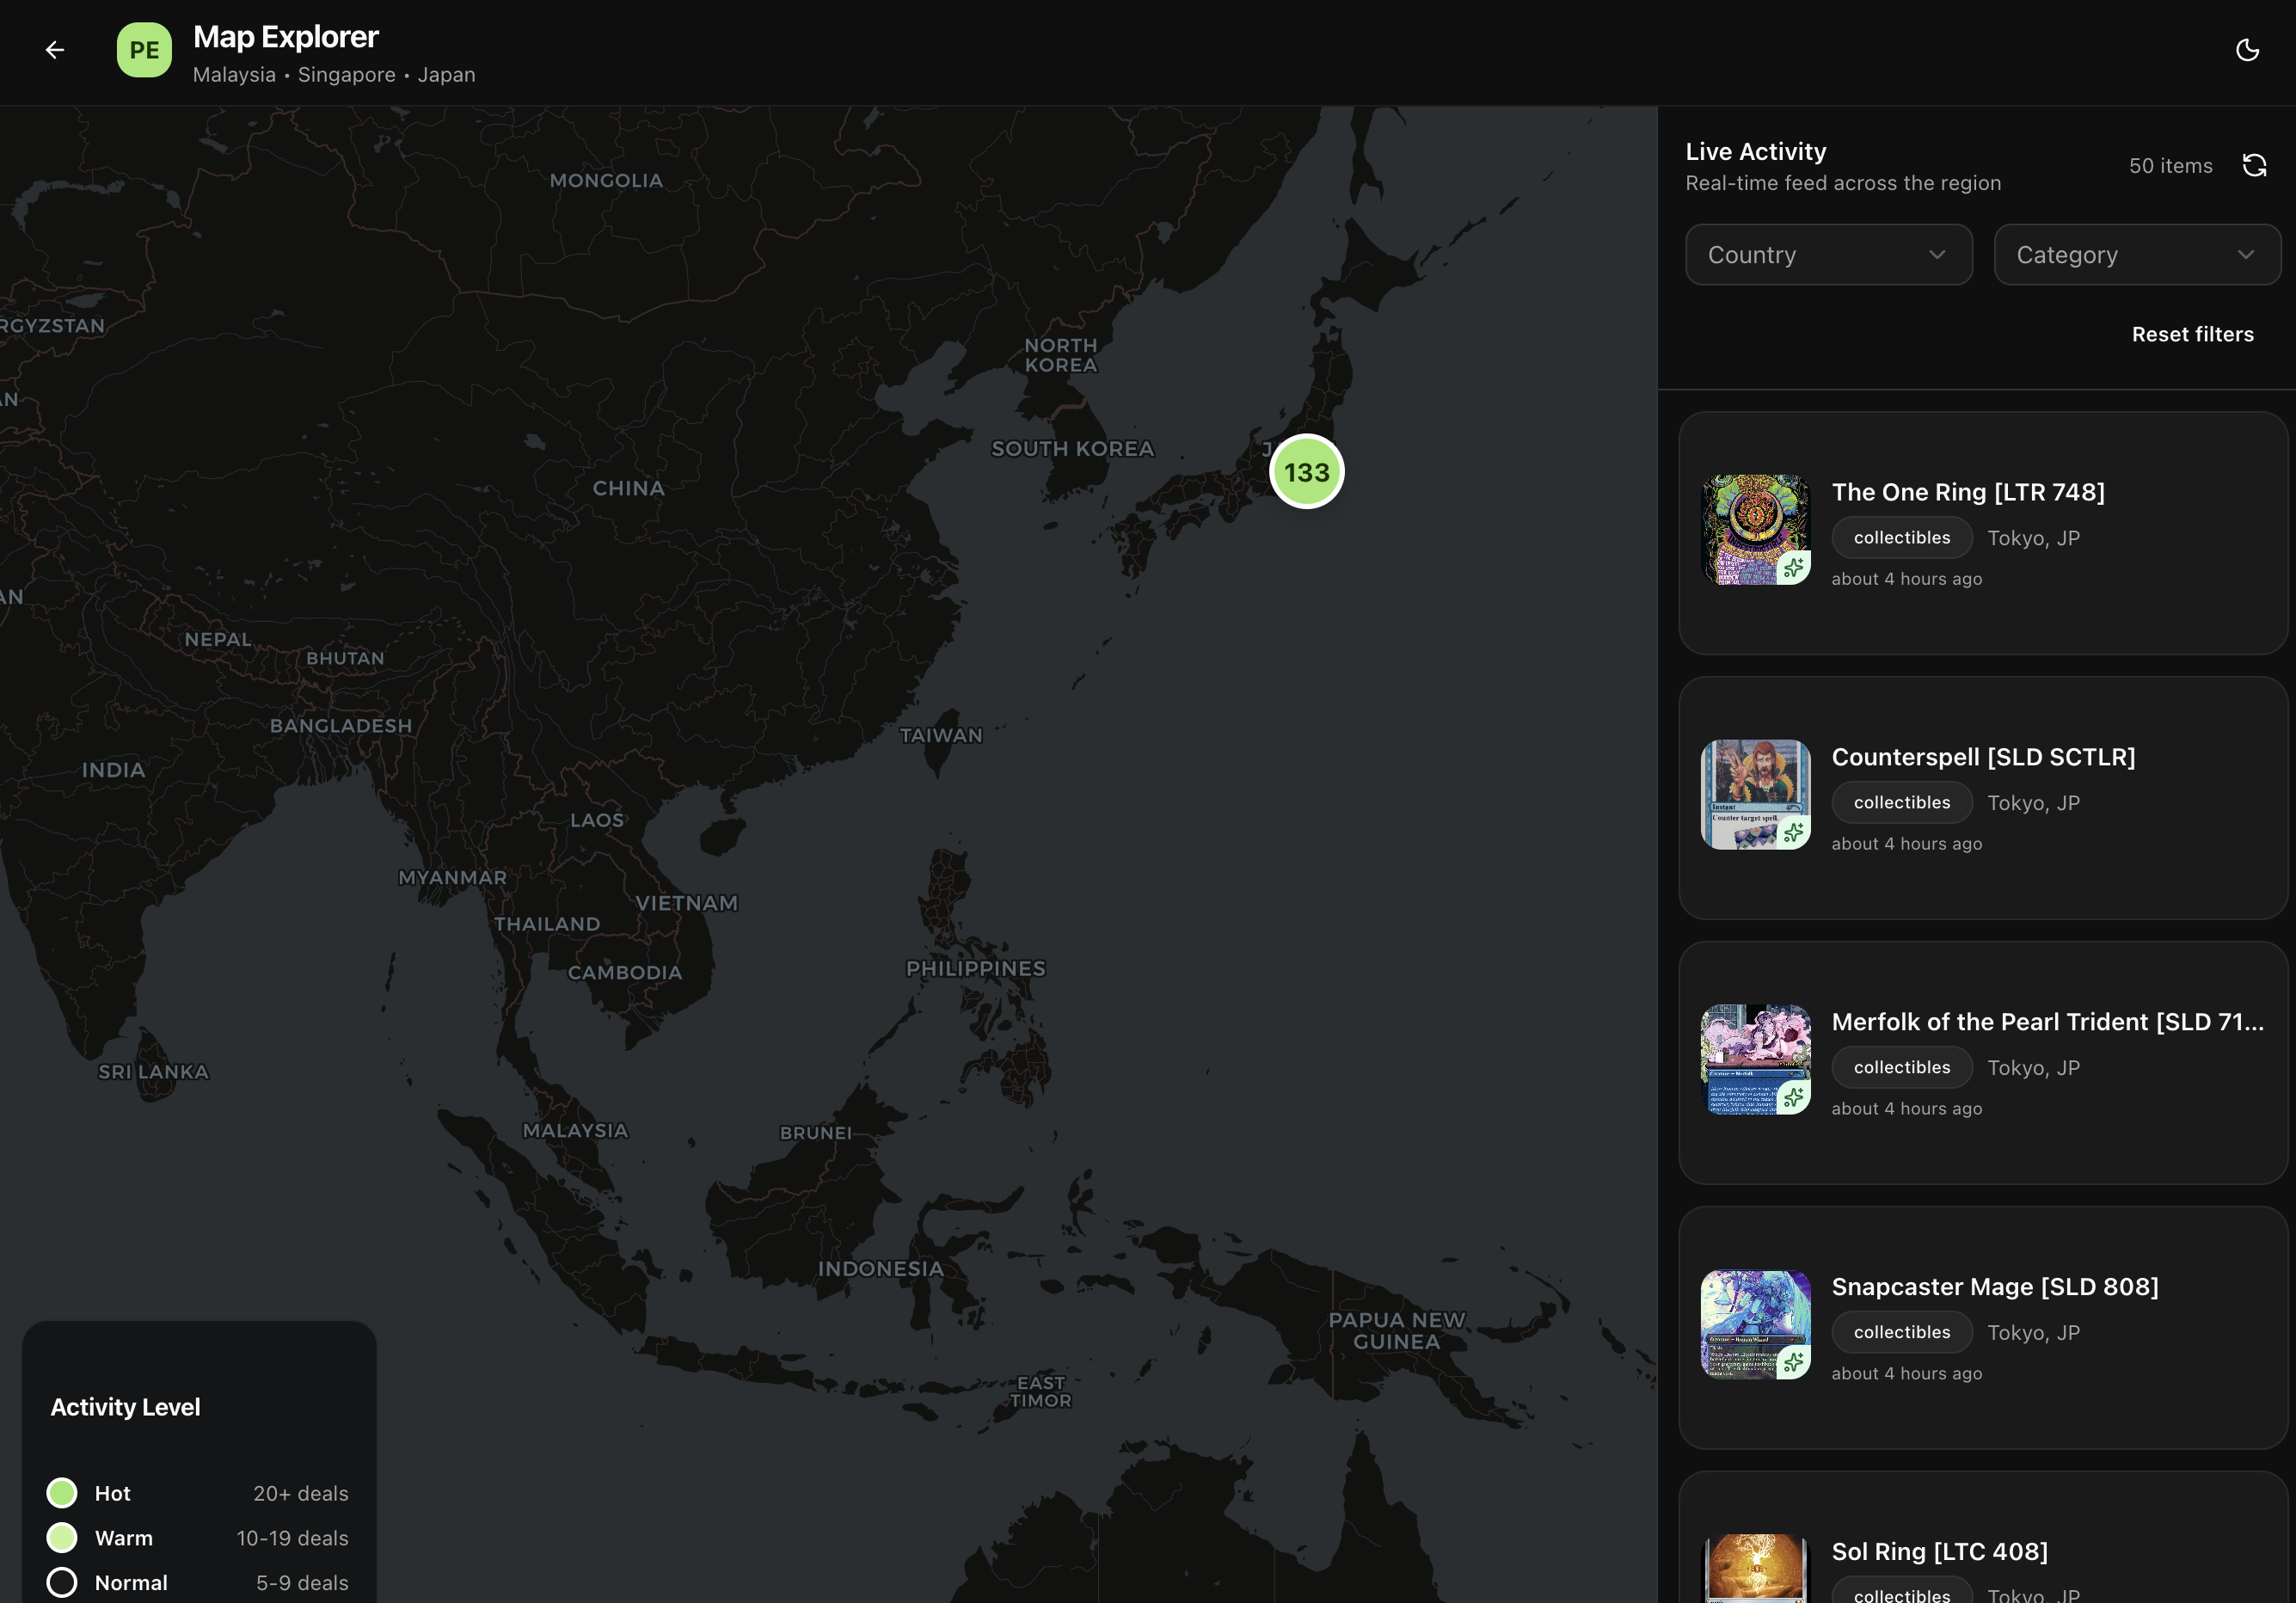
Task: Open Snapcaster Mage [SLD 808] listing
Action: point(1994,1287)
